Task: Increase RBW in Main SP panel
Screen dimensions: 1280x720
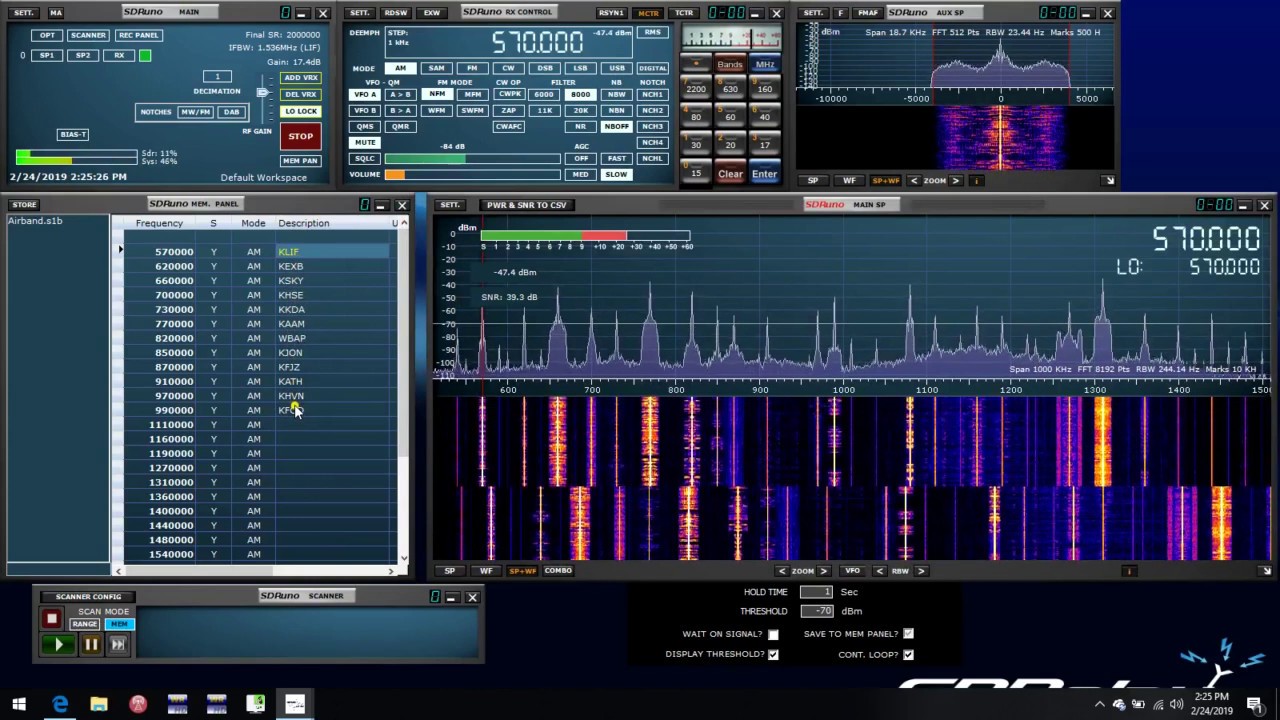Action: click(x=921, y=571)
